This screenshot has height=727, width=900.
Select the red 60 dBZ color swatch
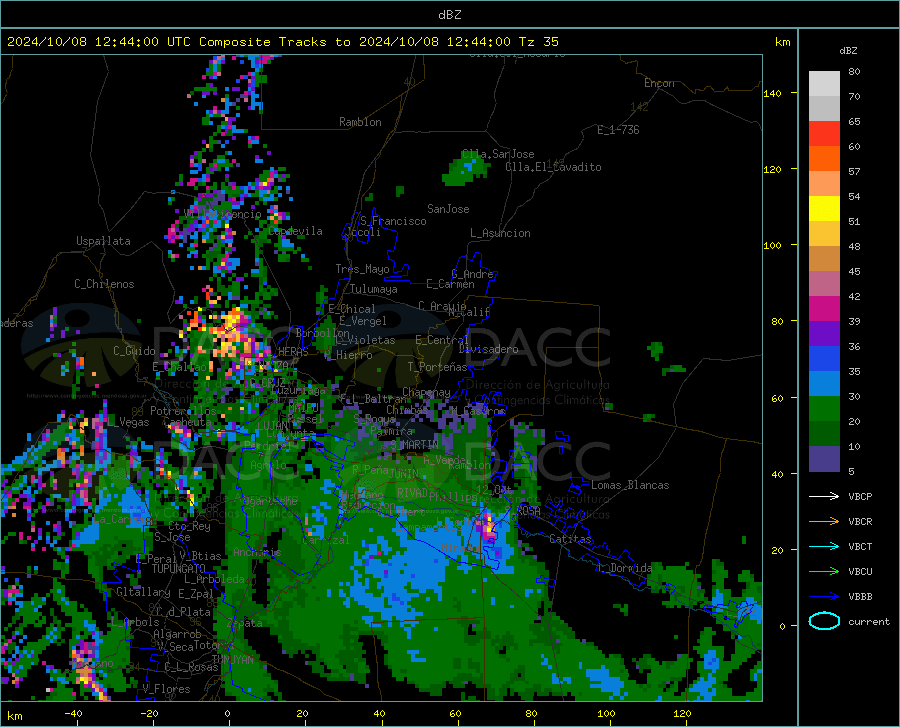click(824, 134)
